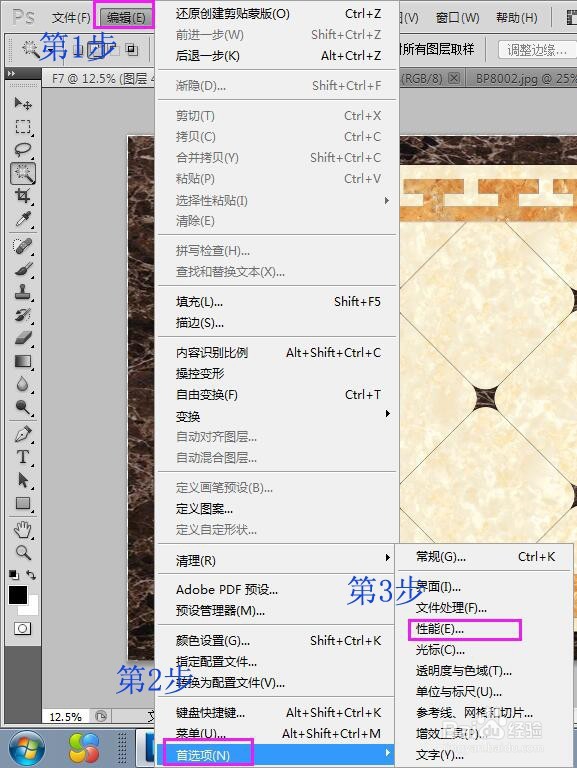
Task: Open the 窗口(W) menu
Action: coord(457,18)
